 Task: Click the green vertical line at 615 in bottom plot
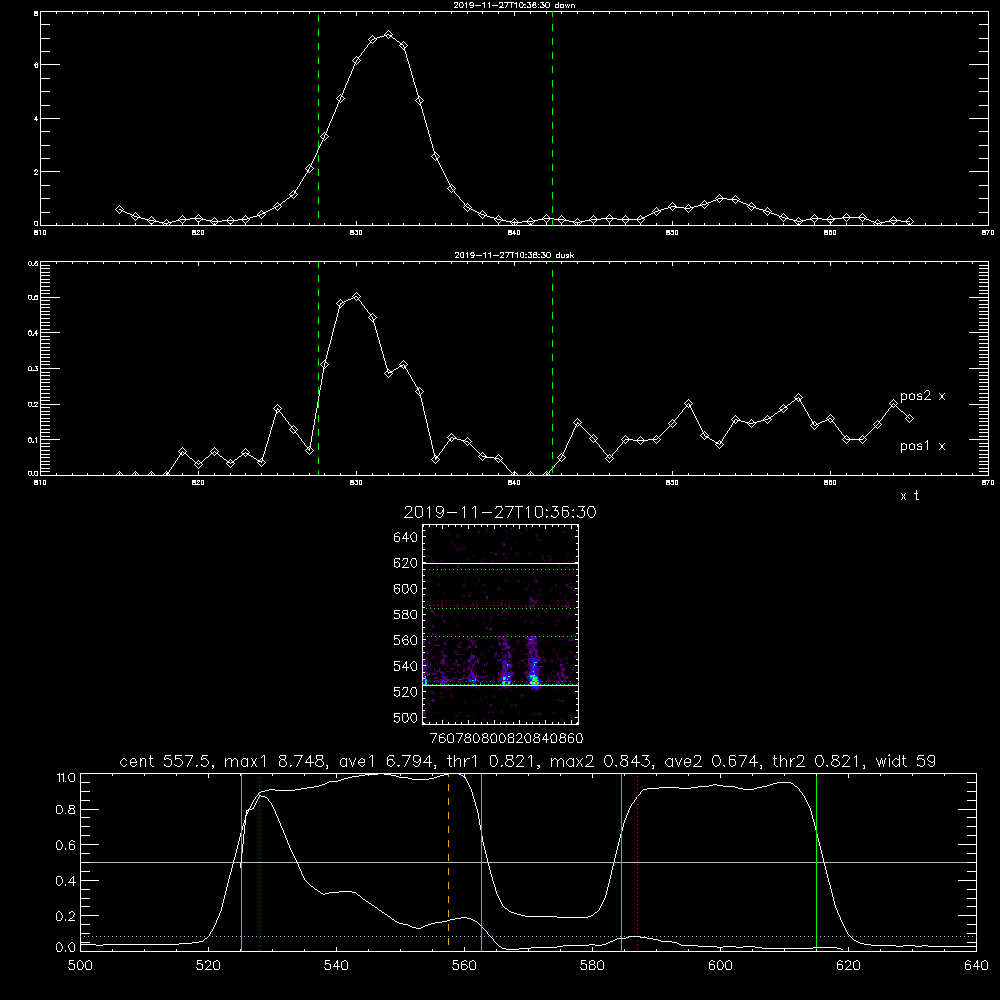click(816, 862)
